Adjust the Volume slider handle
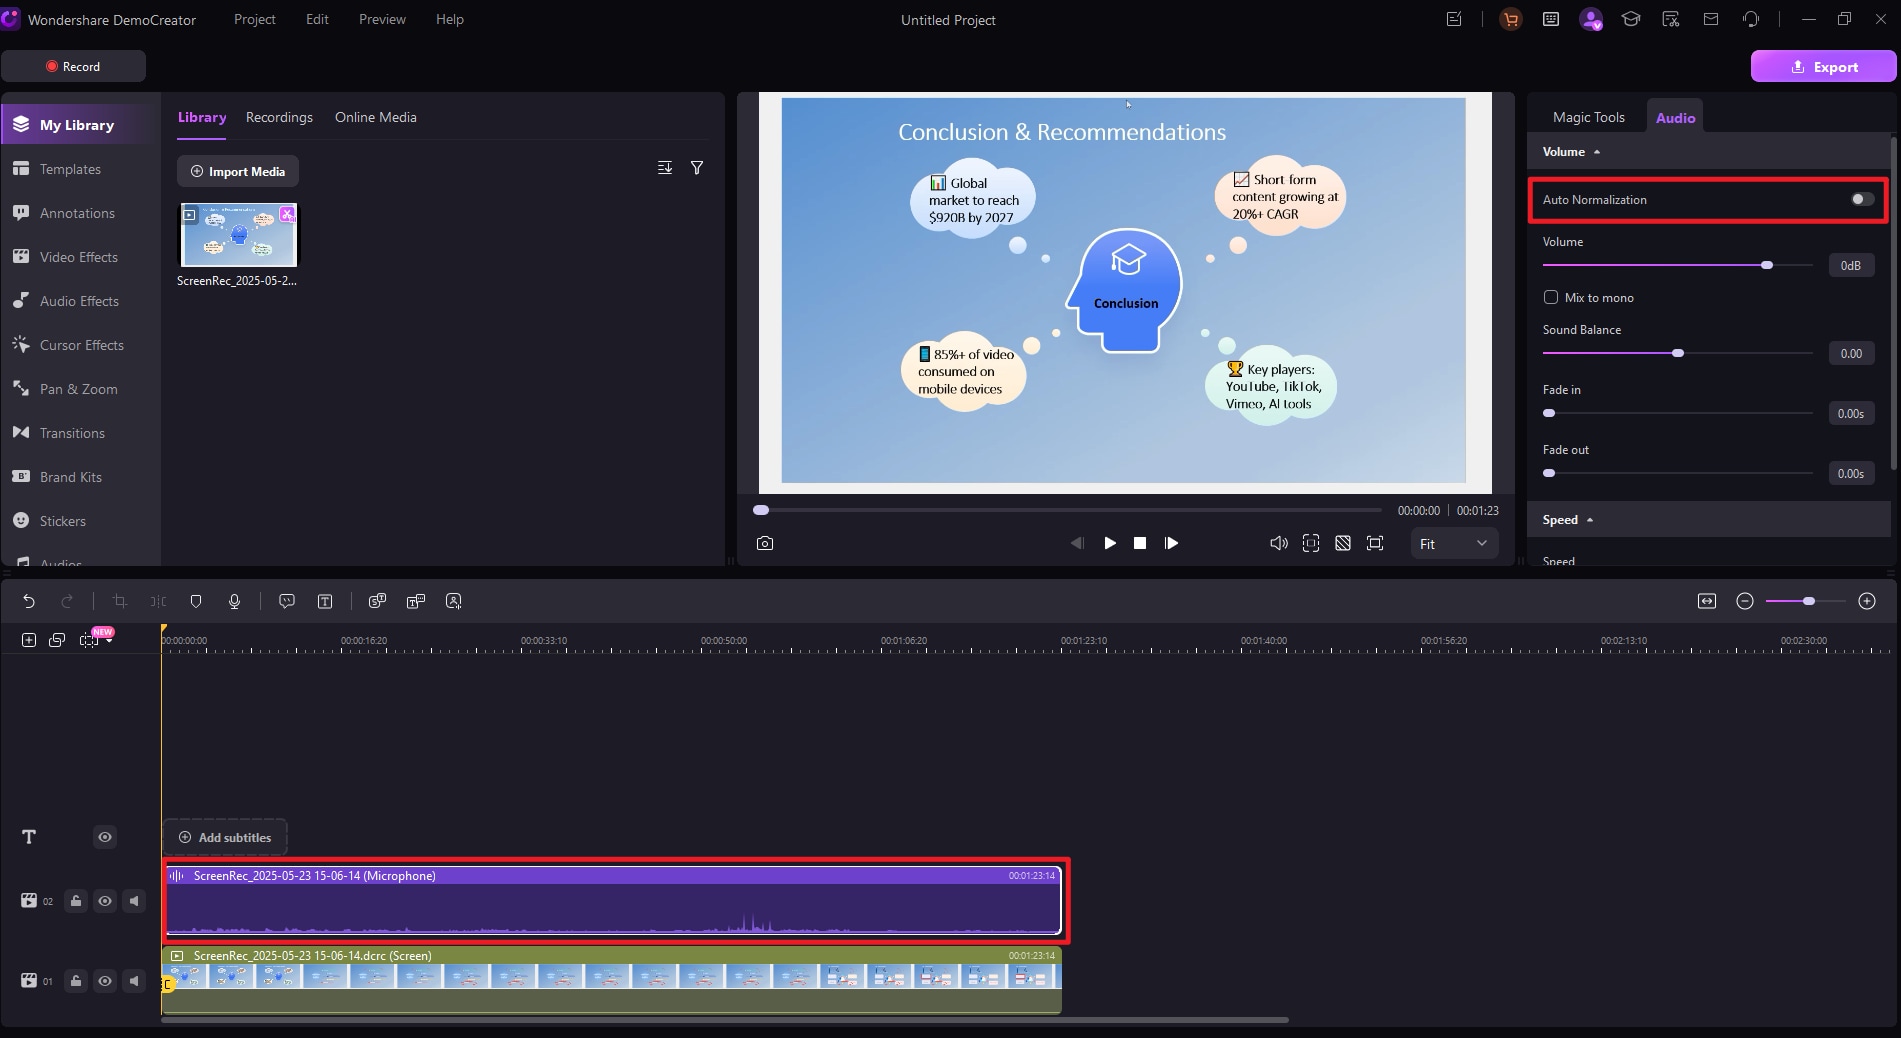1901x1038 pixels. [x=1767, y=265]
